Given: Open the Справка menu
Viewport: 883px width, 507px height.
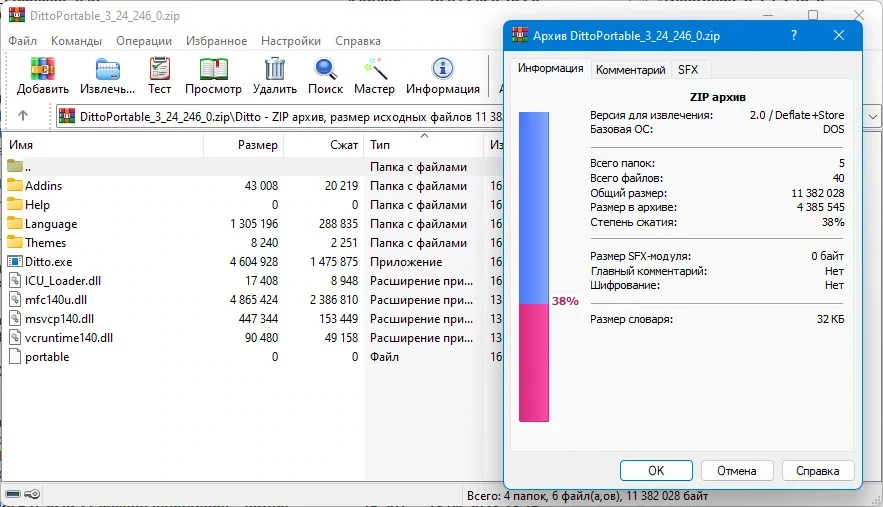Looking at the screenshot, I should pyautogui.click(x=358, y=41).
